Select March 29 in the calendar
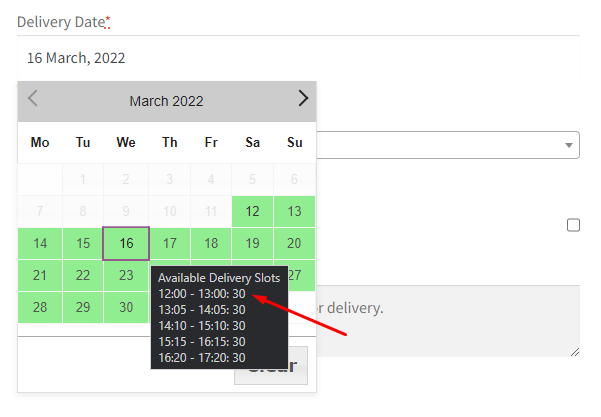This screenshot has height=417, width=601. 83,307
